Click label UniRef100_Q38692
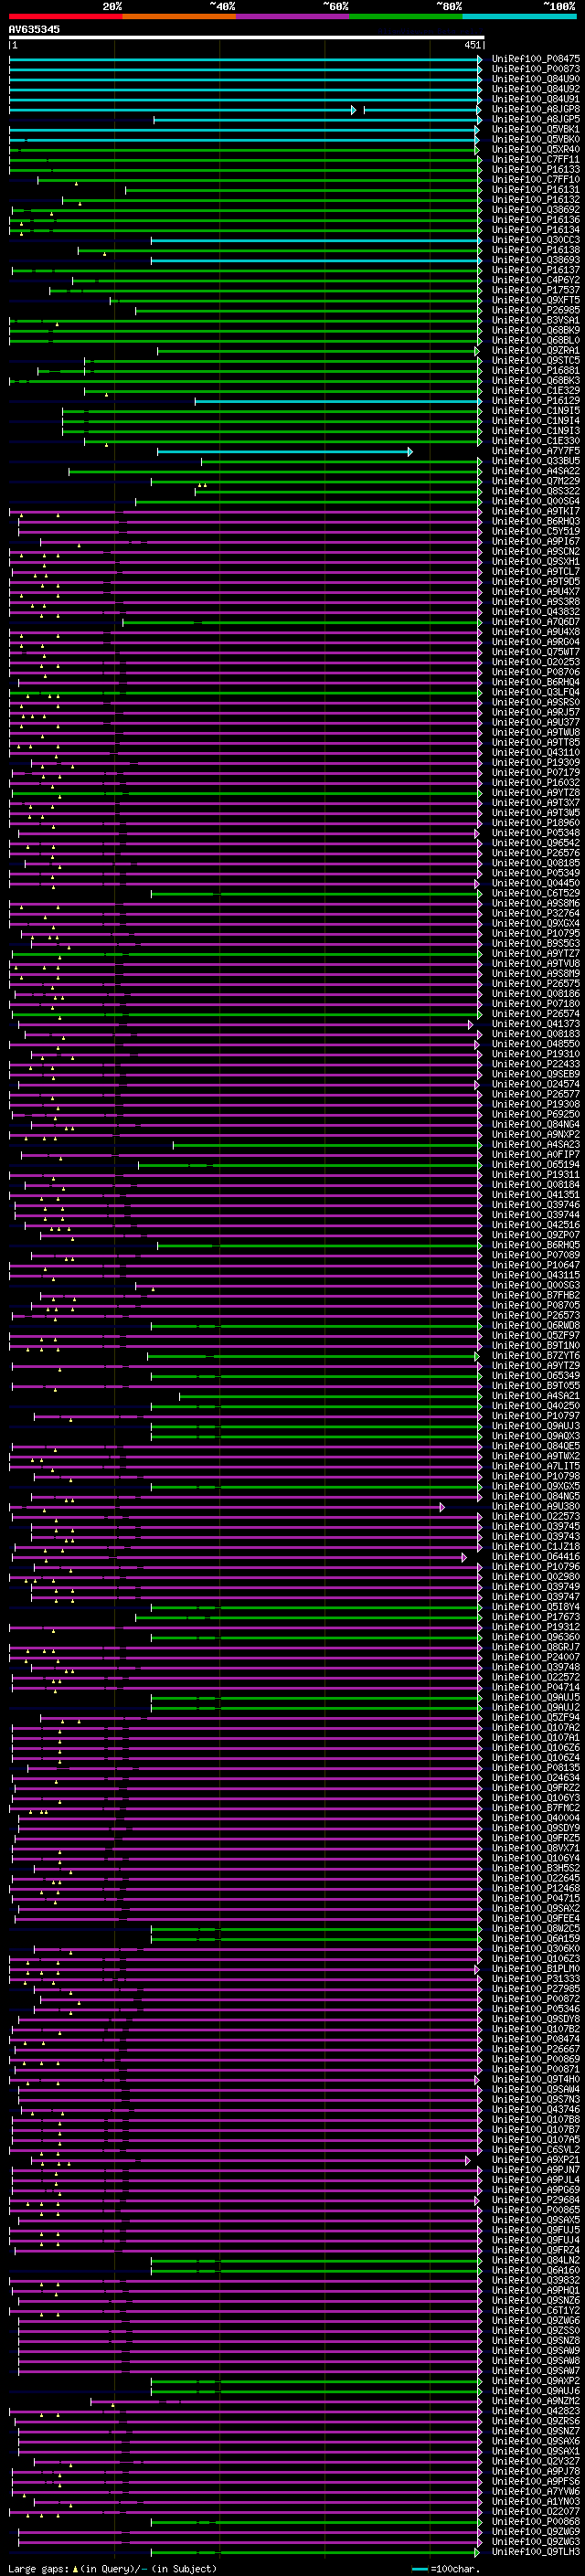Viewport: 585px width, 2576px height. (536, 210)
